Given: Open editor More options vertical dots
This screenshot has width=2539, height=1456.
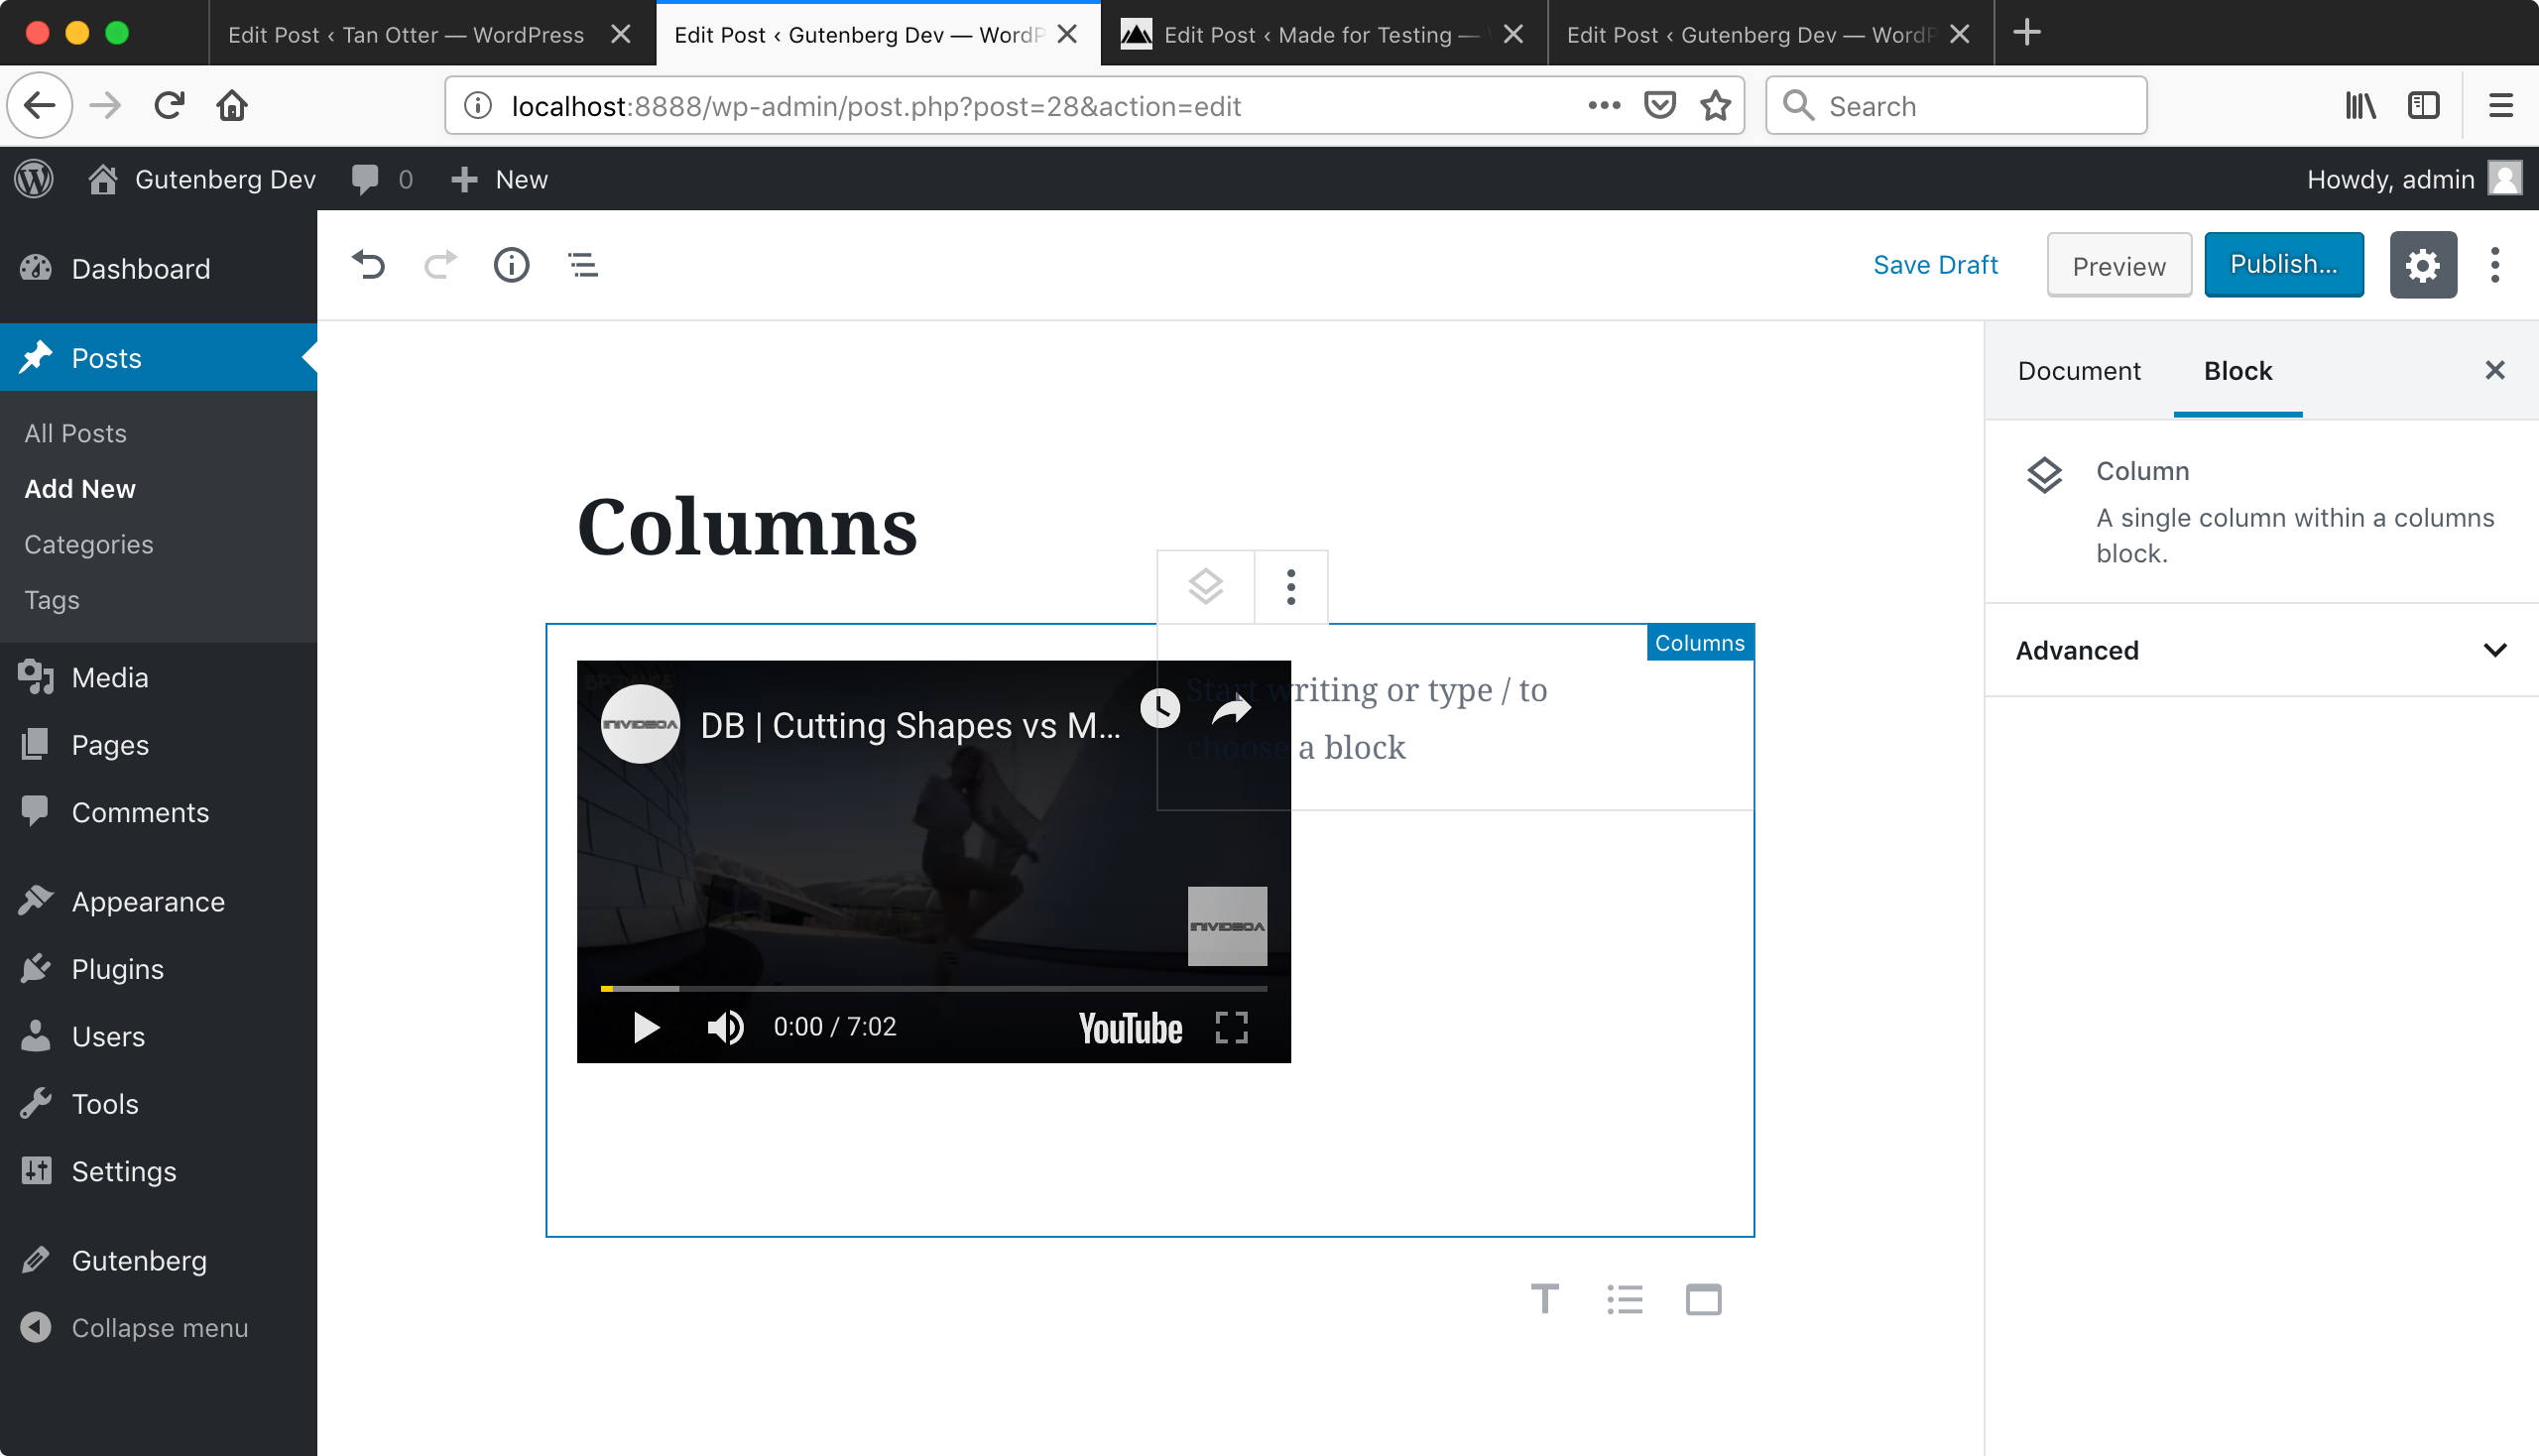Looking at the screenshot, I should click(2494, 265).
